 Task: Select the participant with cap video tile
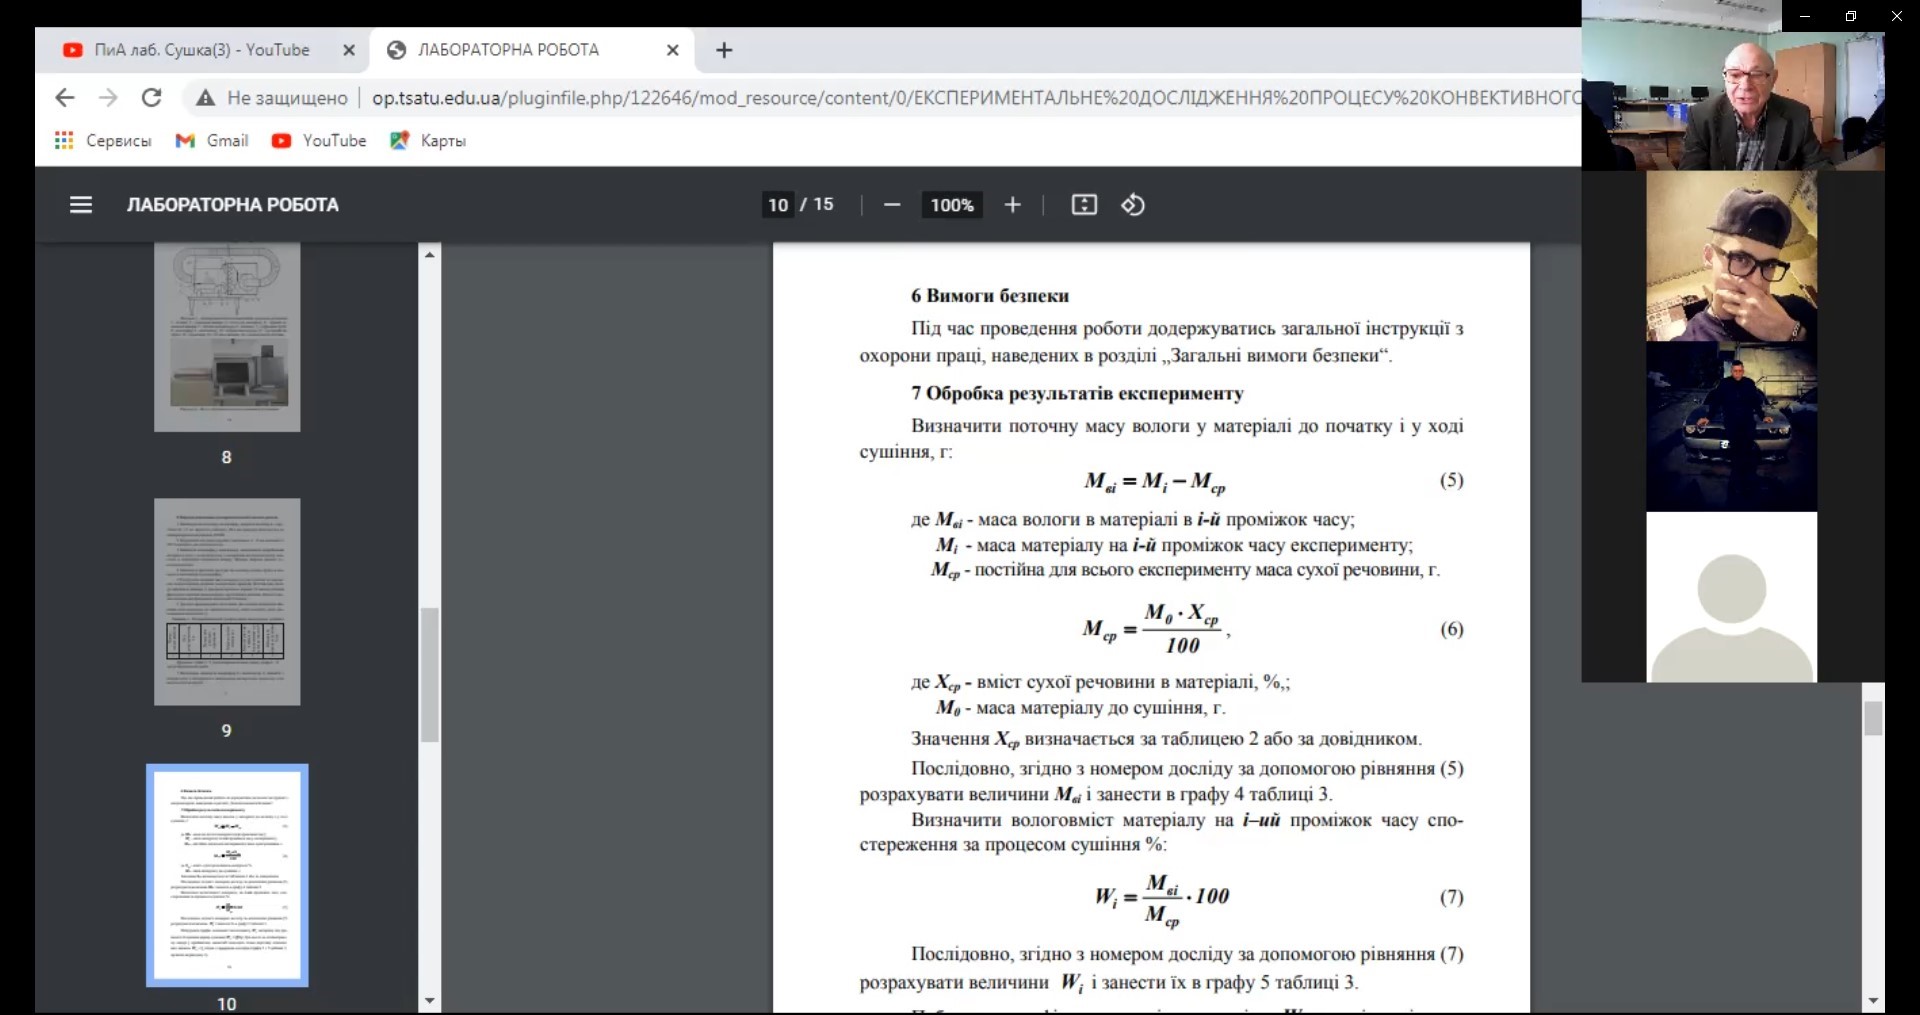click(x=1732, y=256)
